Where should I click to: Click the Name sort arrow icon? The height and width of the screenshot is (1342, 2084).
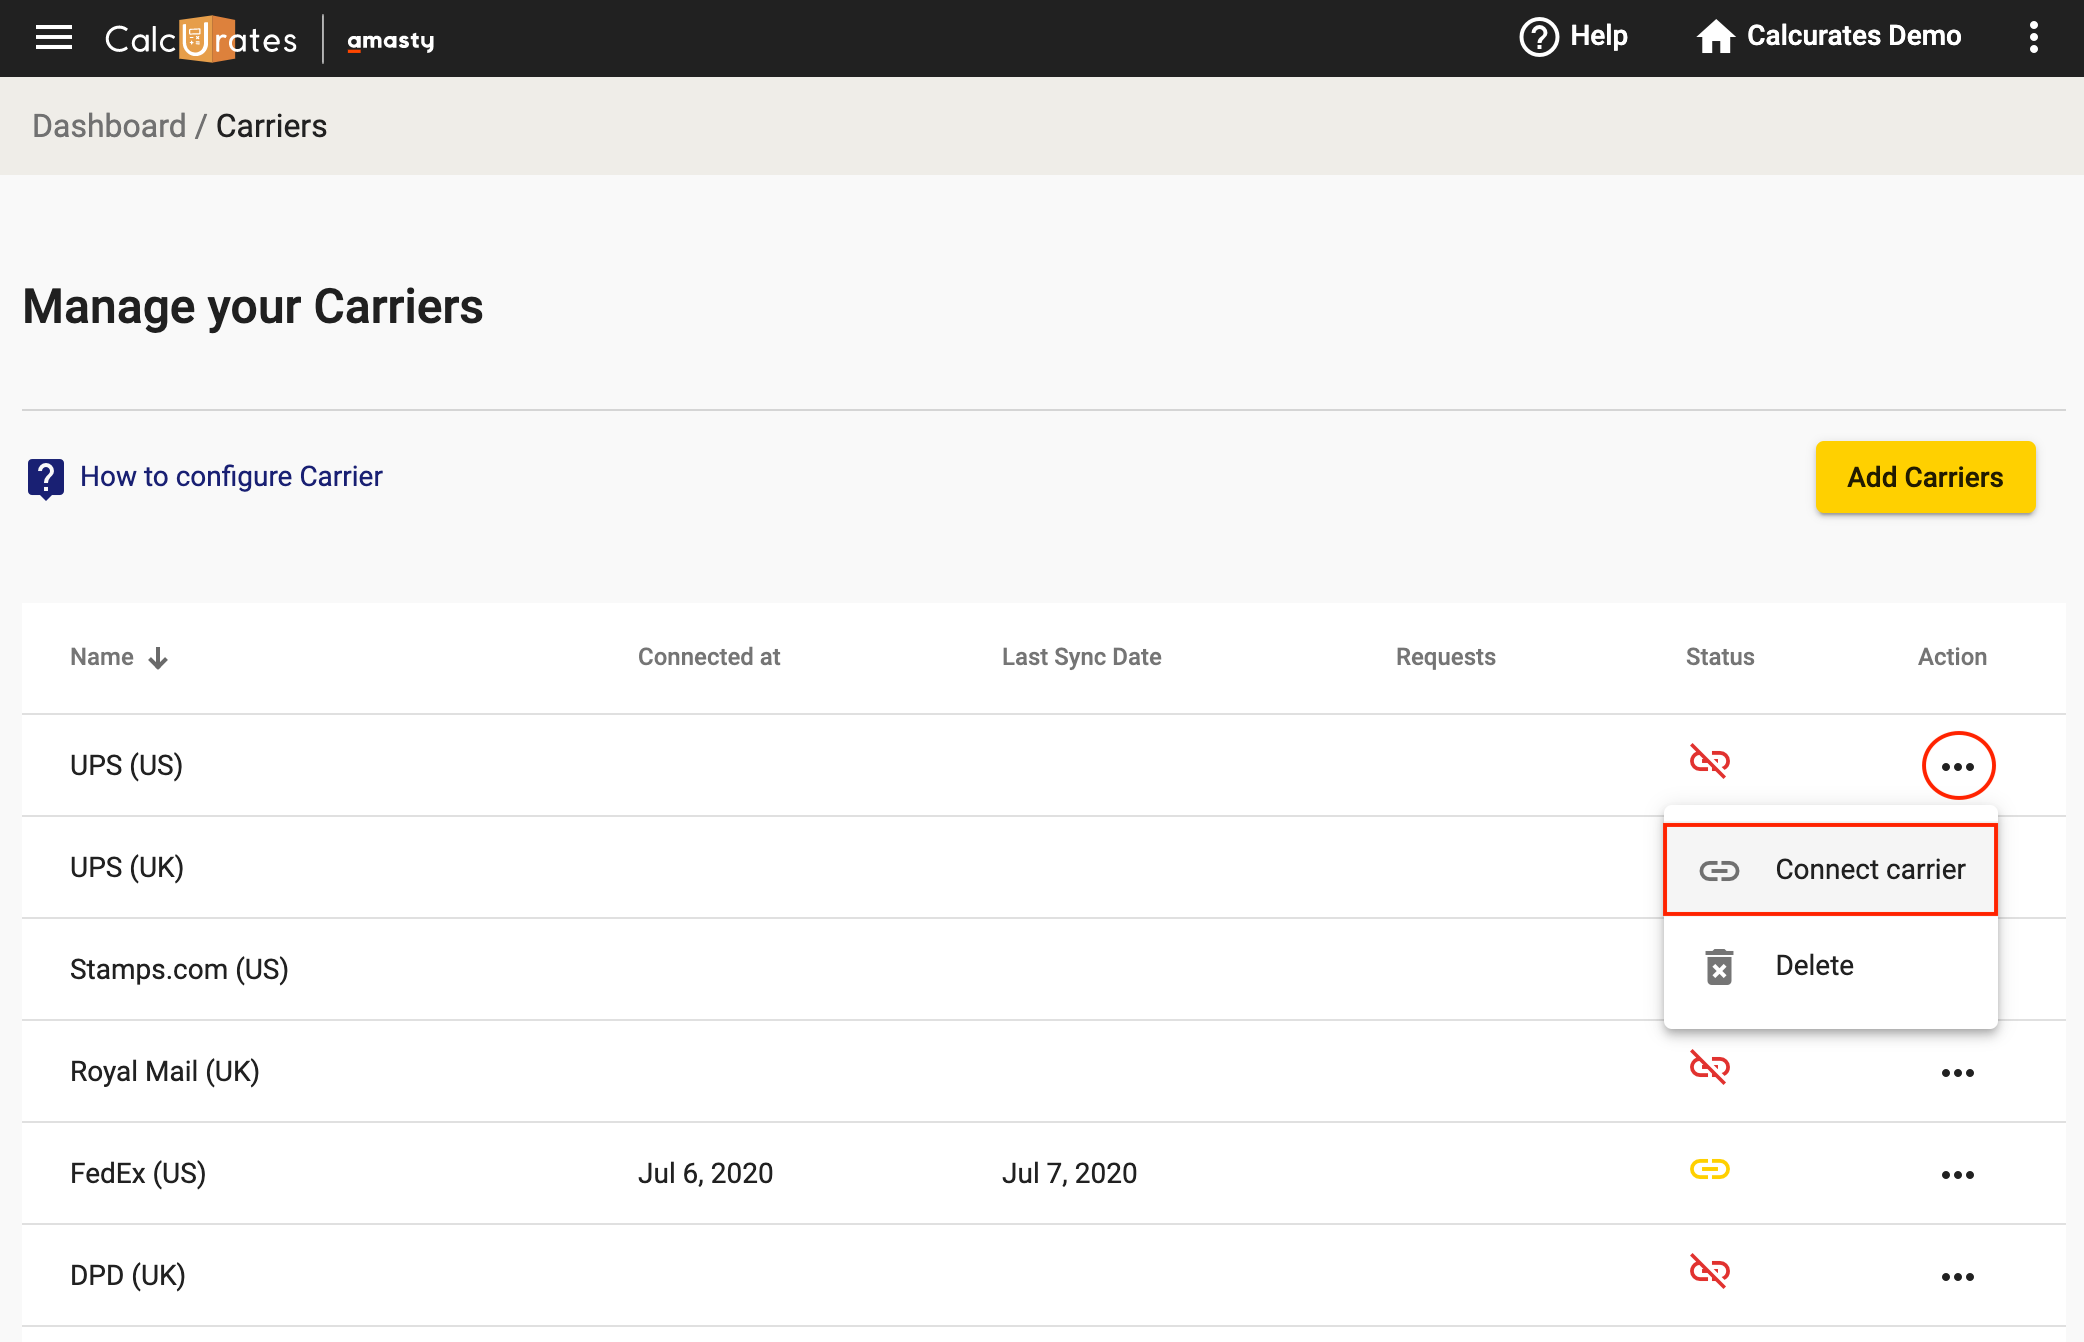point(158,658)
